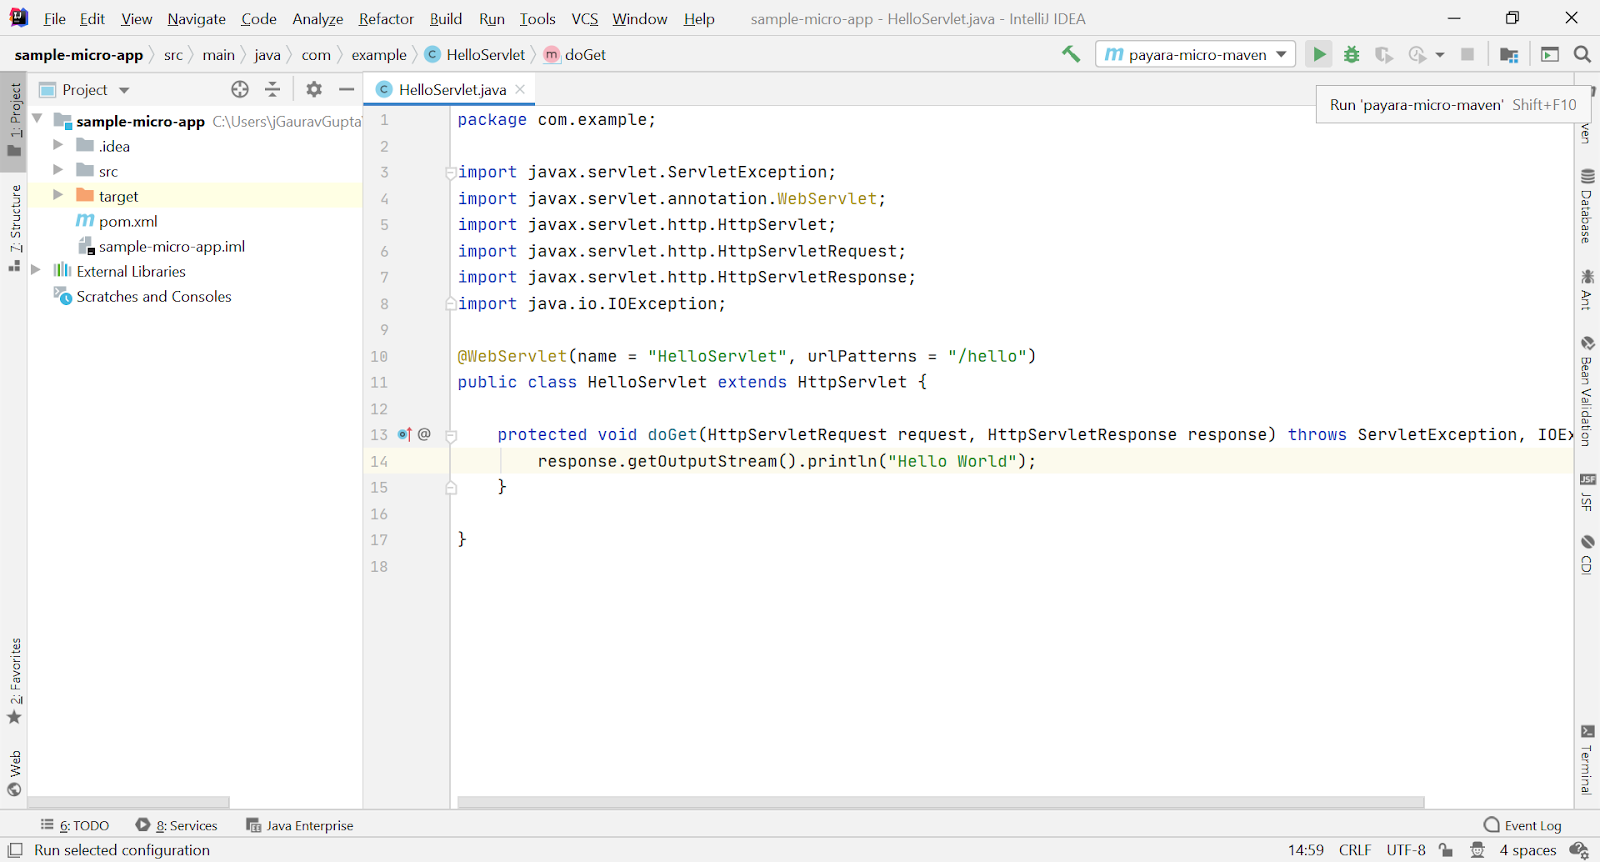The height and width of the screenshot is (862, 1600).
Task: Open the 6: TODO tool window
Action: click(75, 825)
